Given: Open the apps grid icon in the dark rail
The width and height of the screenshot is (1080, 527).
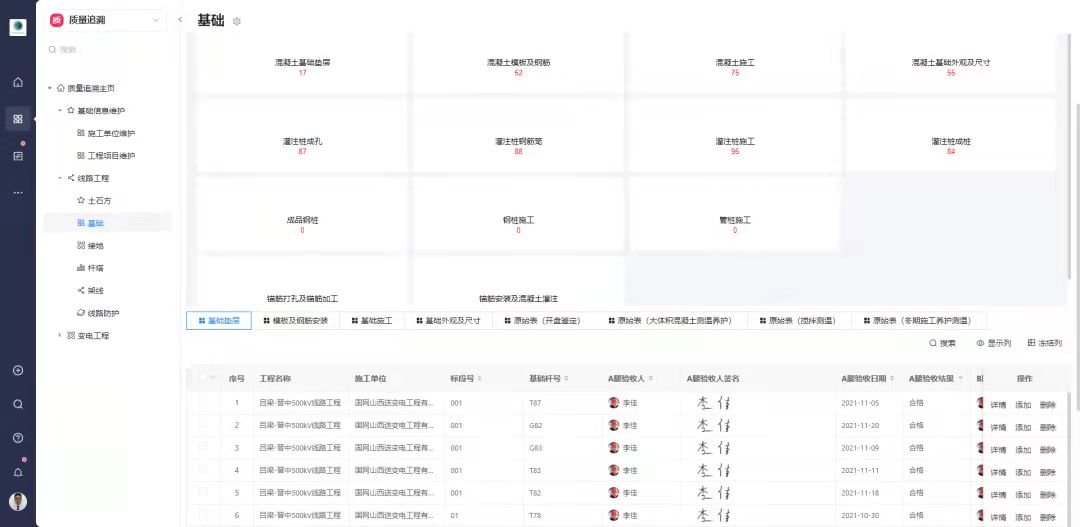Looking at the screenshot, I should coord(18,119).
